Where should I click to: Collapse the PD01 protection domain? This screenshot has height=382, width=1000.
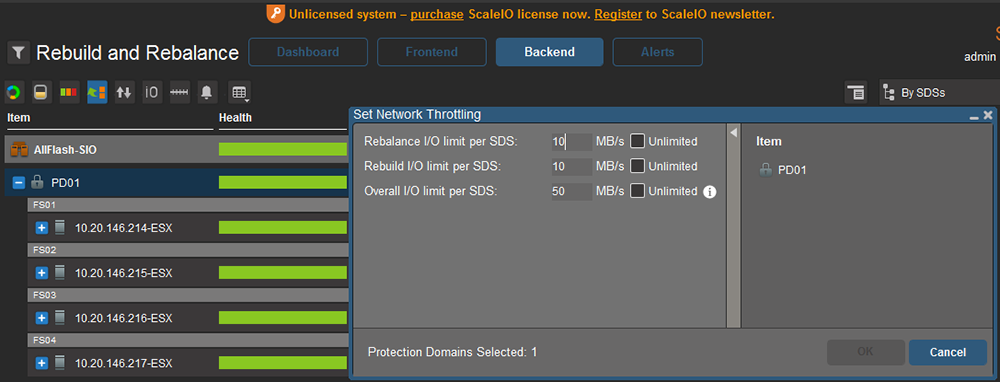coord(19,183)
